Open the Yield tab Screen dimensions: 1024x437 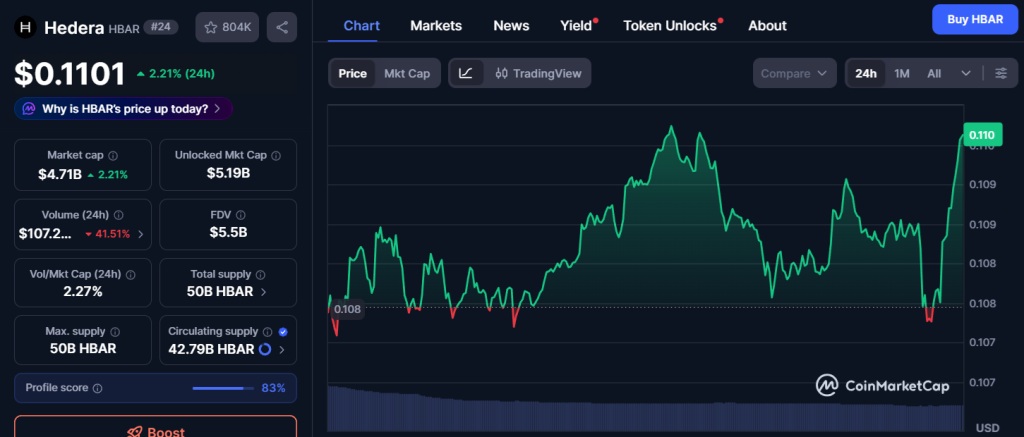click(576, 25)
